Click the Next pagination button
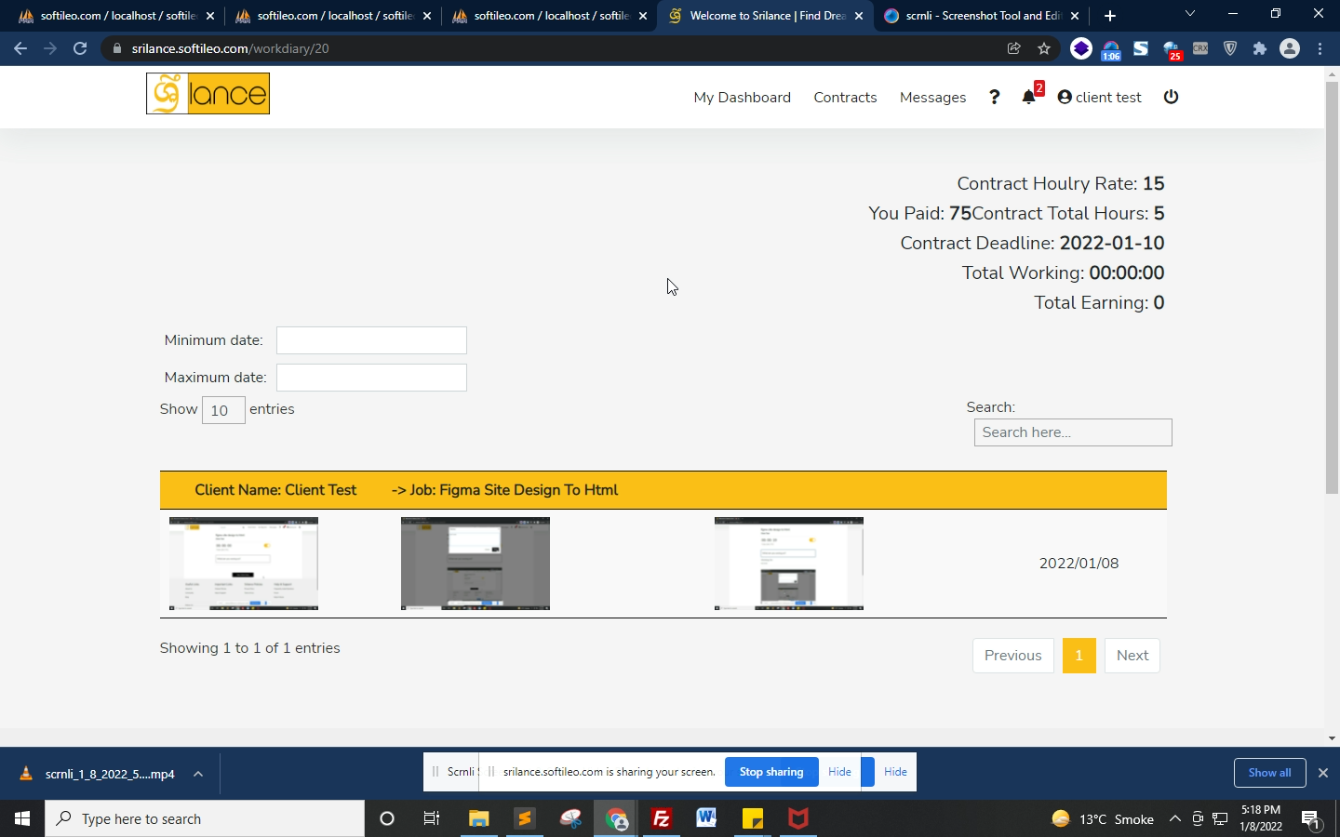 (1132, 655)
